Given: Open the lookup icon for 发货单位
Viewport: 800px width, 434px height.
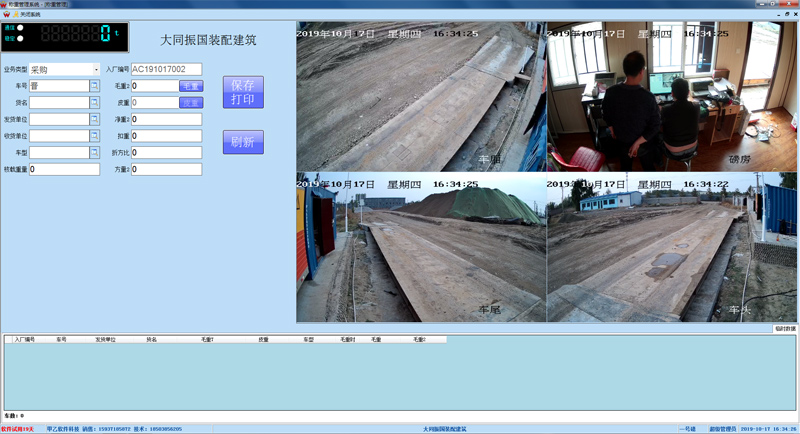Looking at the screenshot, I should [95, 119].
